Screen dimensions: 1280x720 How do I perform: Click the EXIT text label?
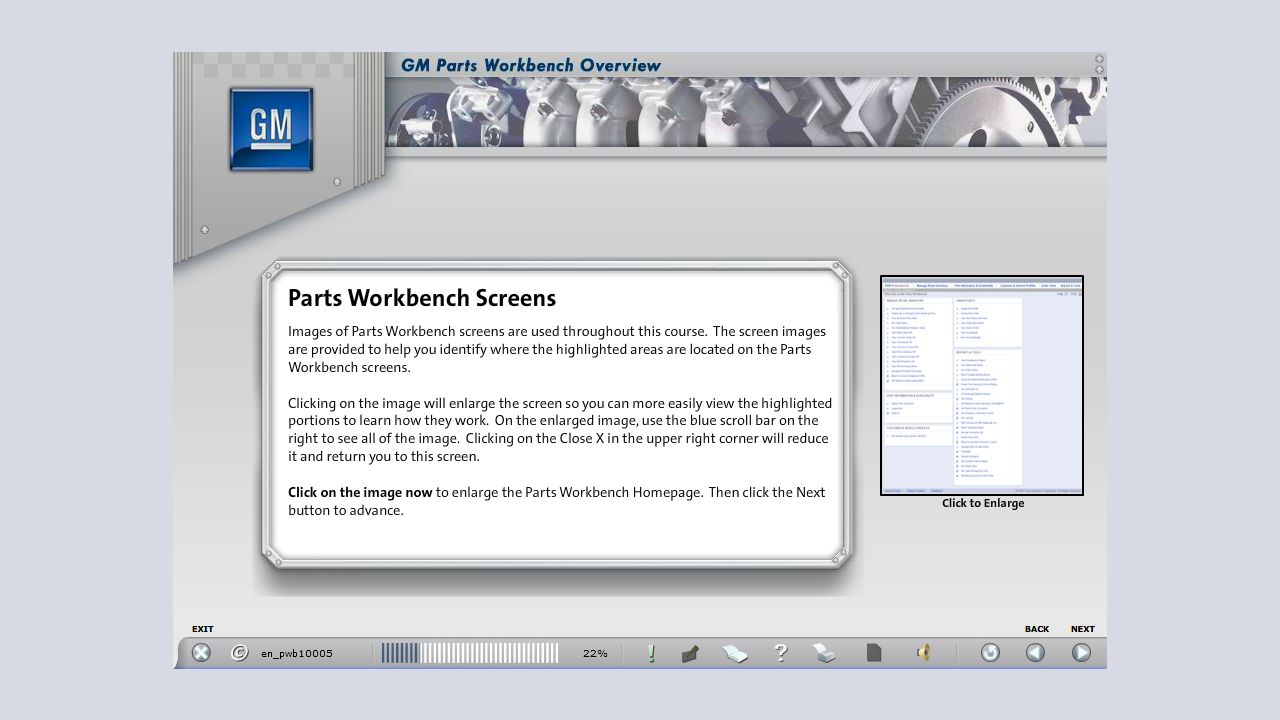[203, 629]
